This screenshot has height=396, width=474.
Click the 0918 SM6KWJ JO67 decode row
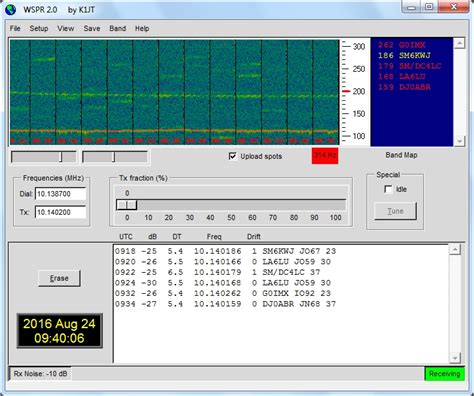click(x=226, y=251)
